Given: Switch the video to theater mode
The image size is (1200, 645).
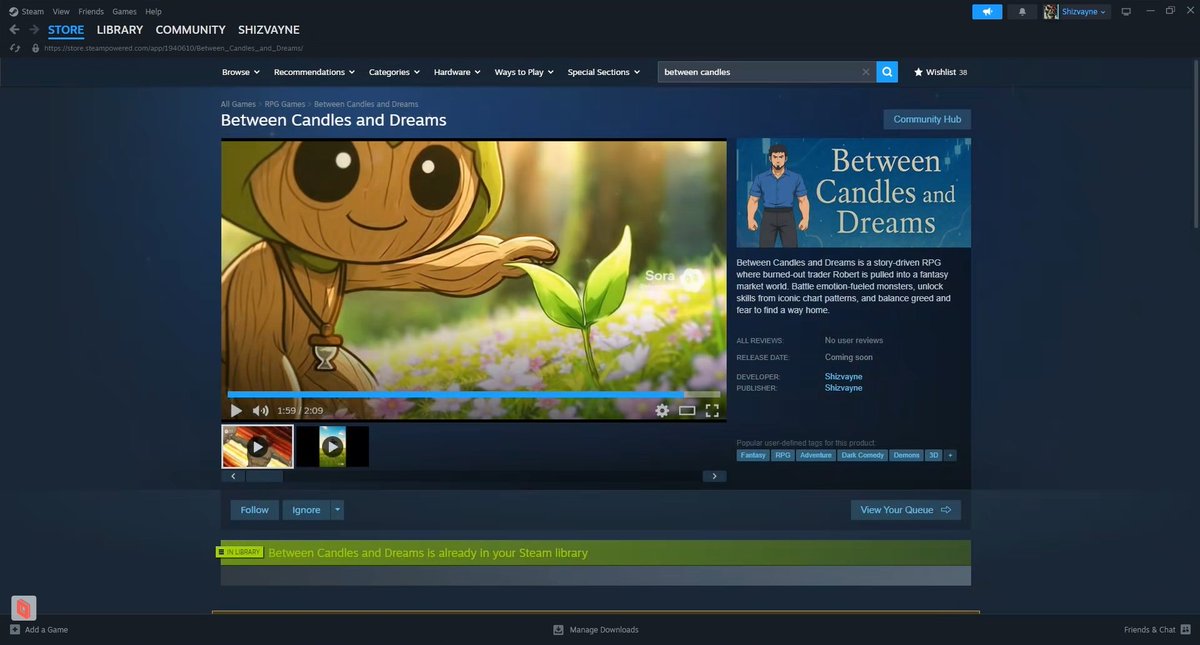Looking at the screenshot, I should (x=688, y=410).
